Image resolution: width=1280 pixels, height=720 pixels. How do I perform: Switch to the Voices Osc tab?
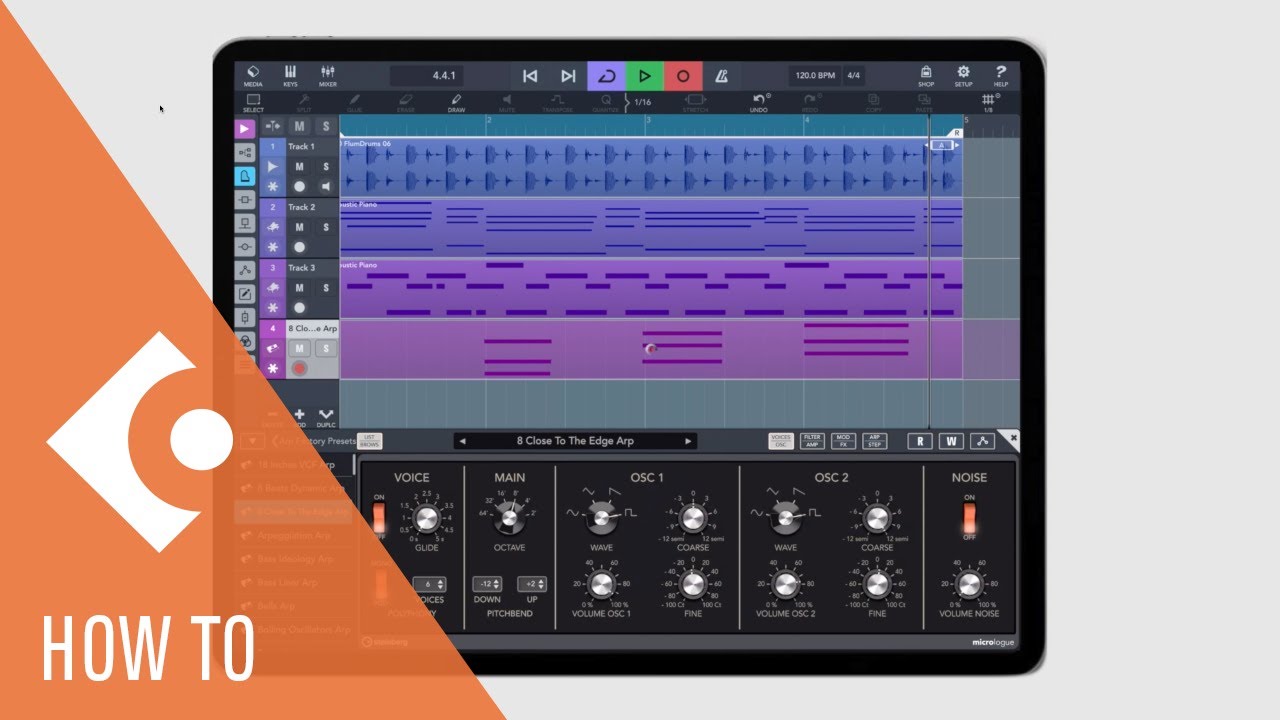(x=781, y=441)
